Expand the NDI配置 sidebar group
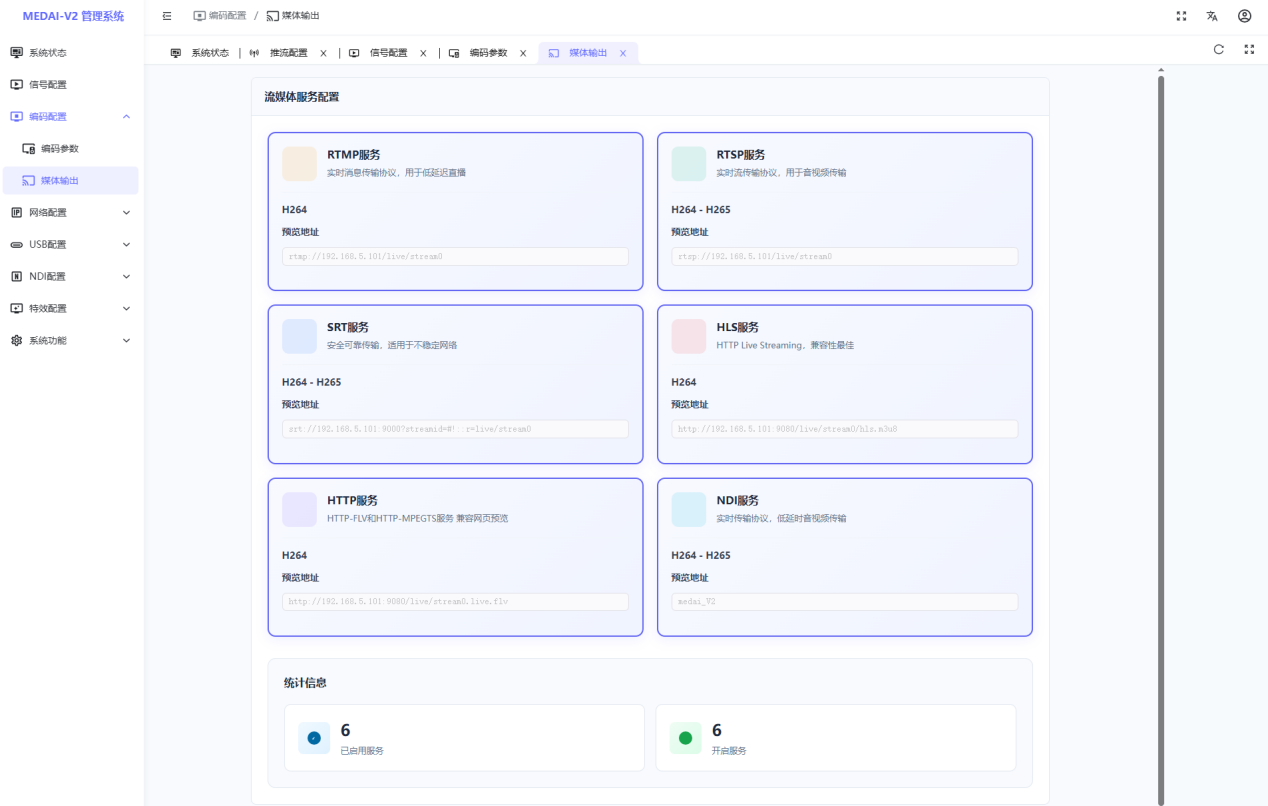The image size is (1268, 806). 126,276
